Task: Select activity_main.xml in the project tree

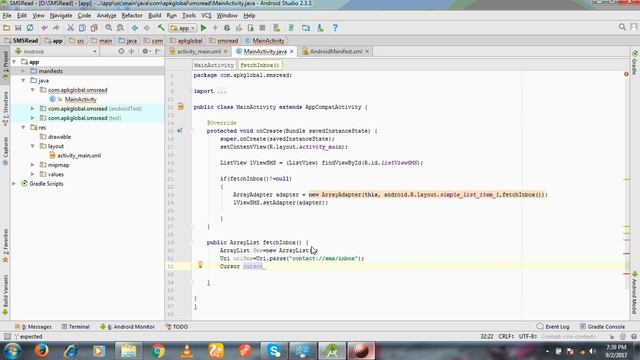Action: click(x=79, y=156)
